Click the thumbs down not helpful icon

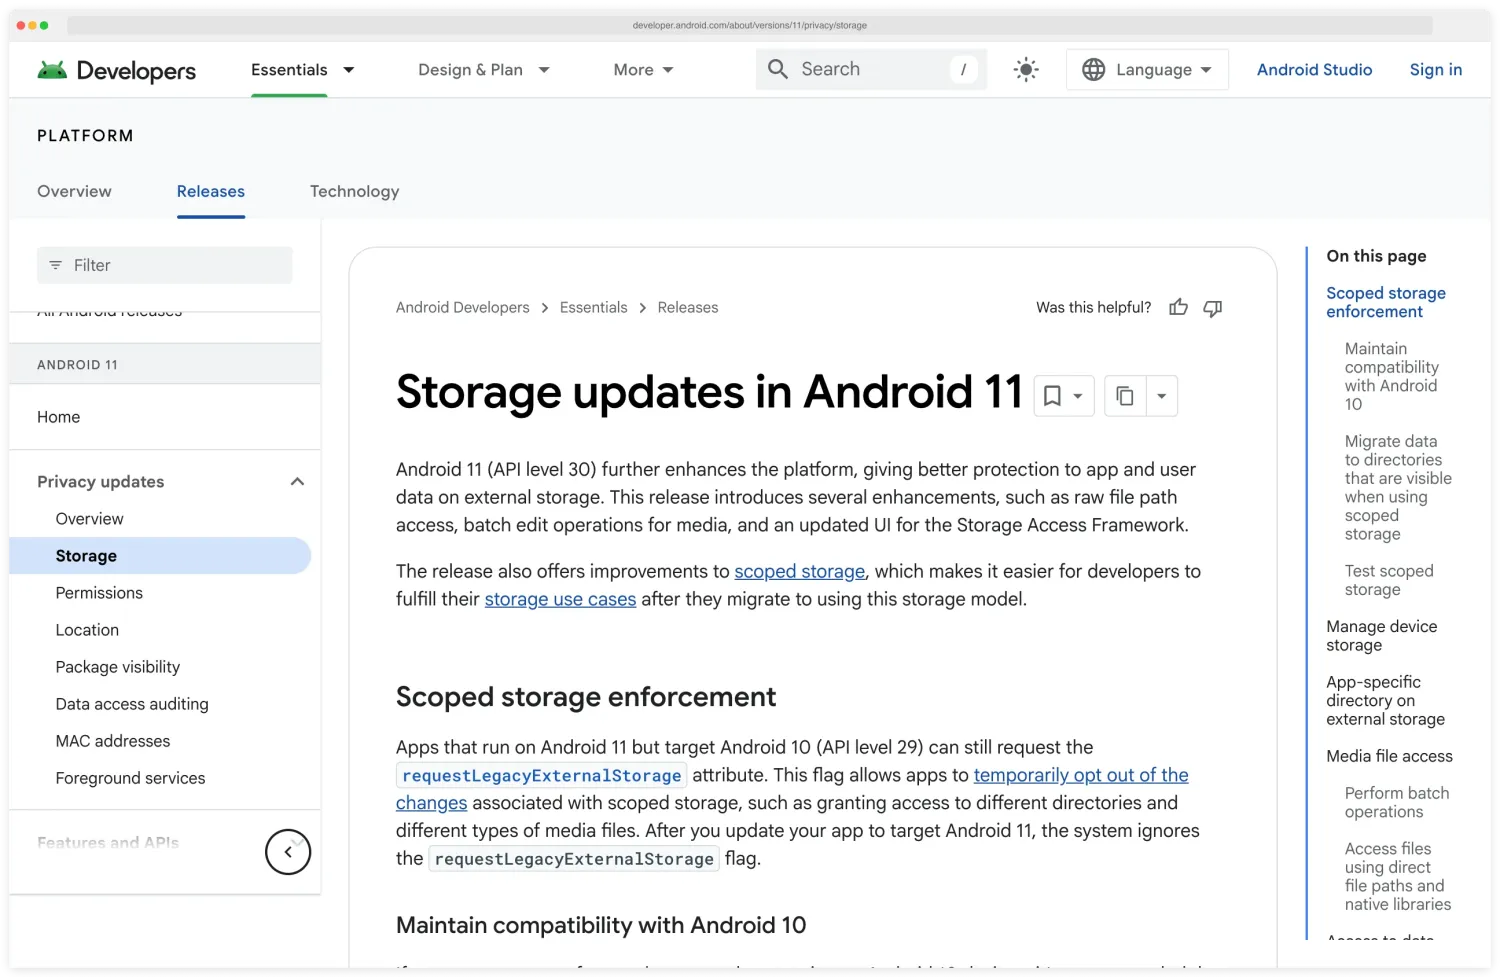point(1212,308)
